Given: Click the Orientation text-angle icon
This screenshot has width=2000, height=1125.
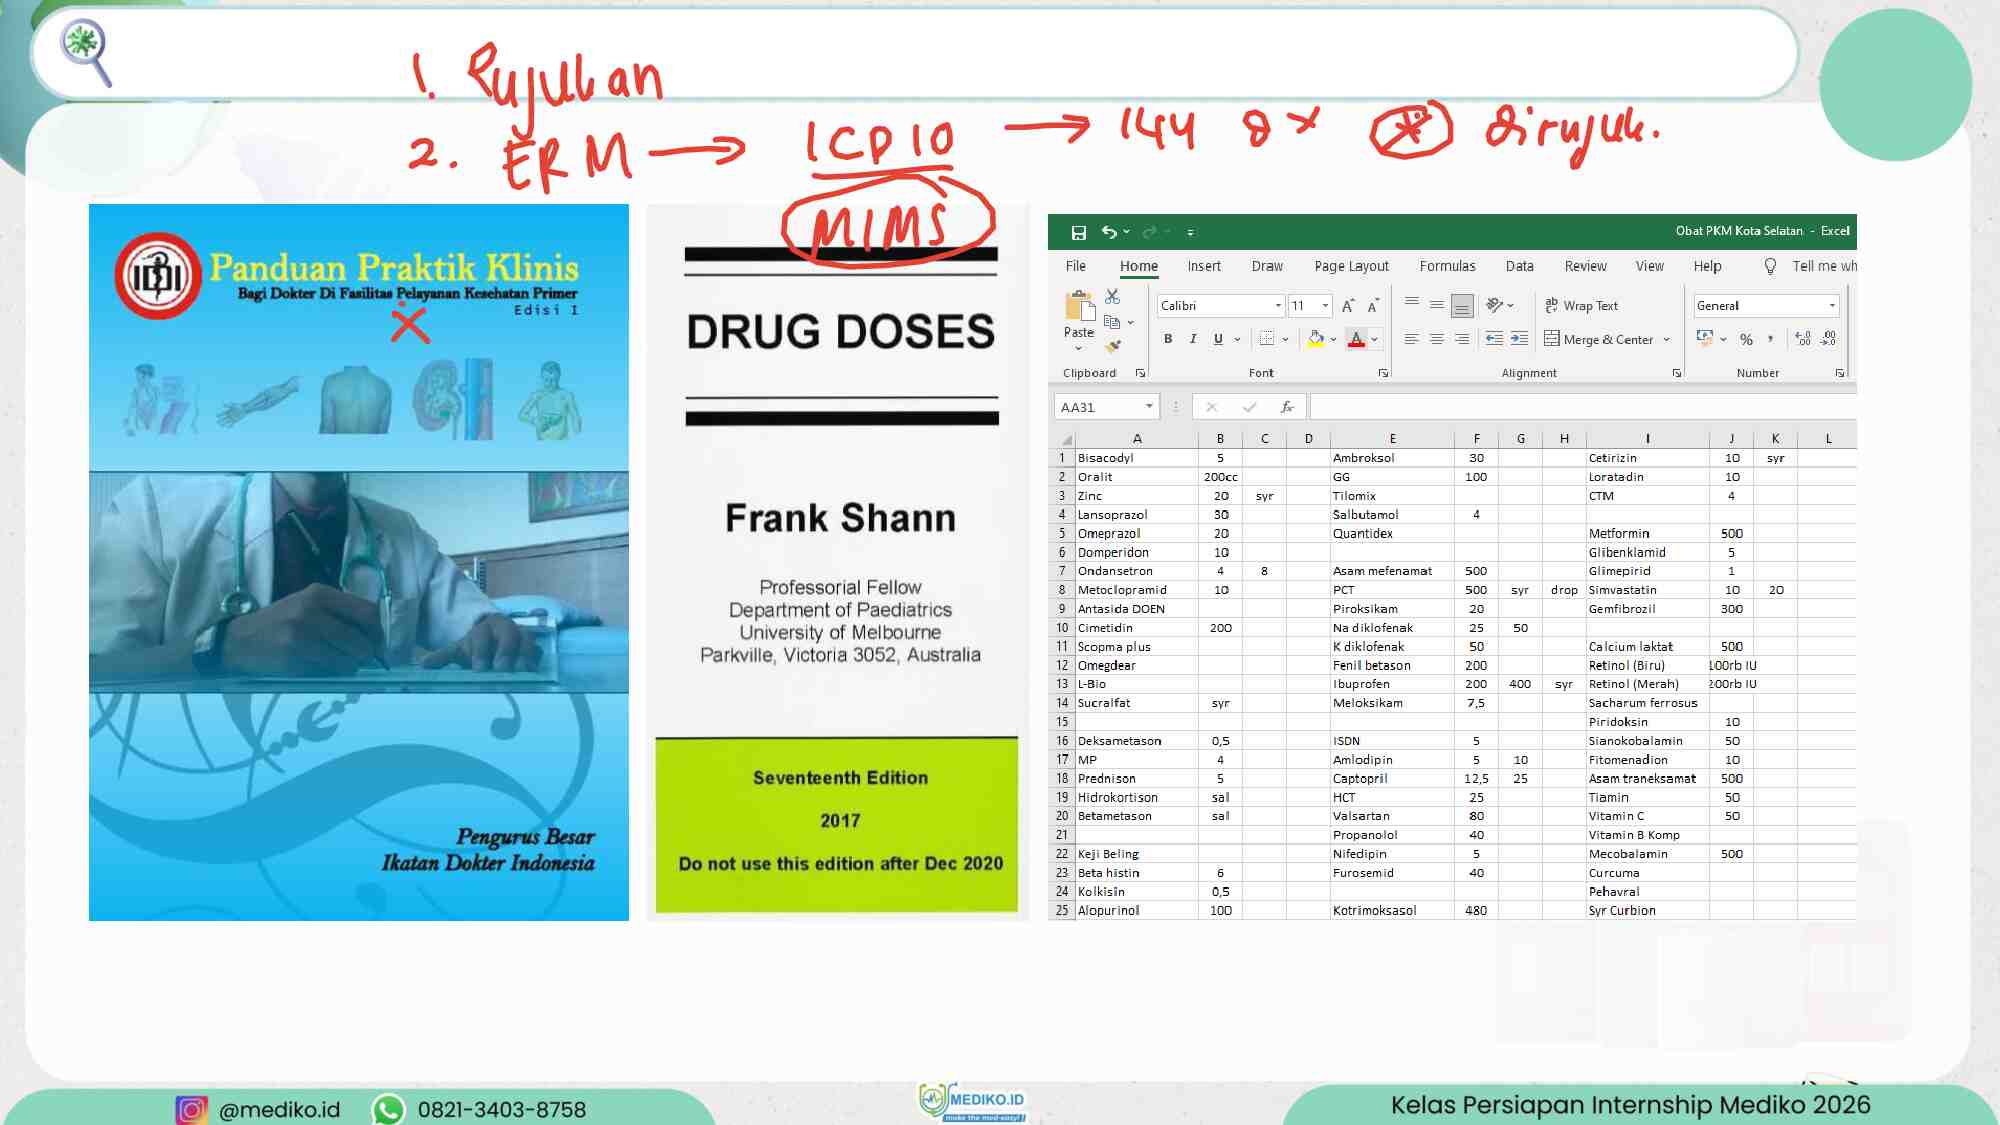Looking at the screenshot, I should click(1495, 305).
